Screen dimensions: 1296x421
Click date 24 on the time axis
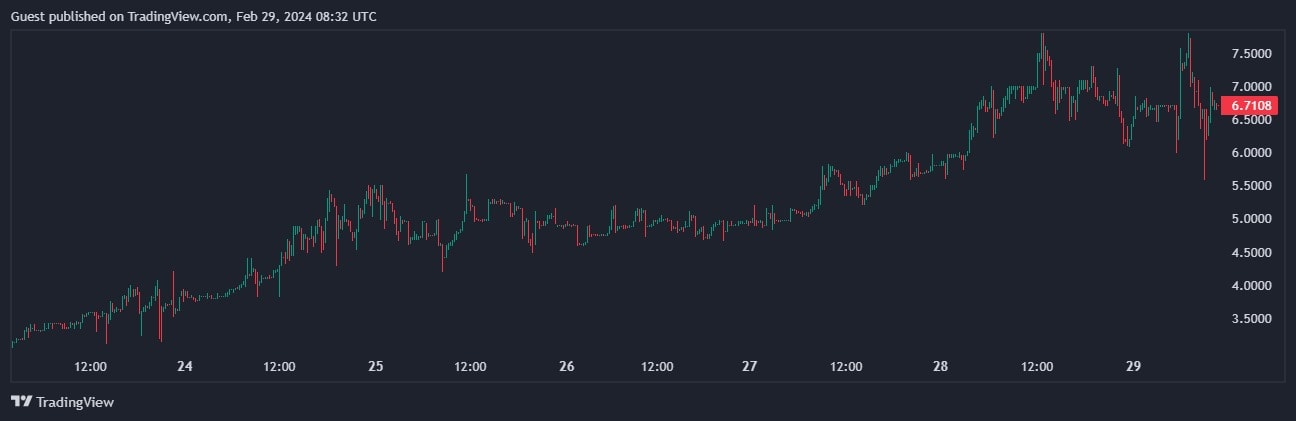point(184,367)
